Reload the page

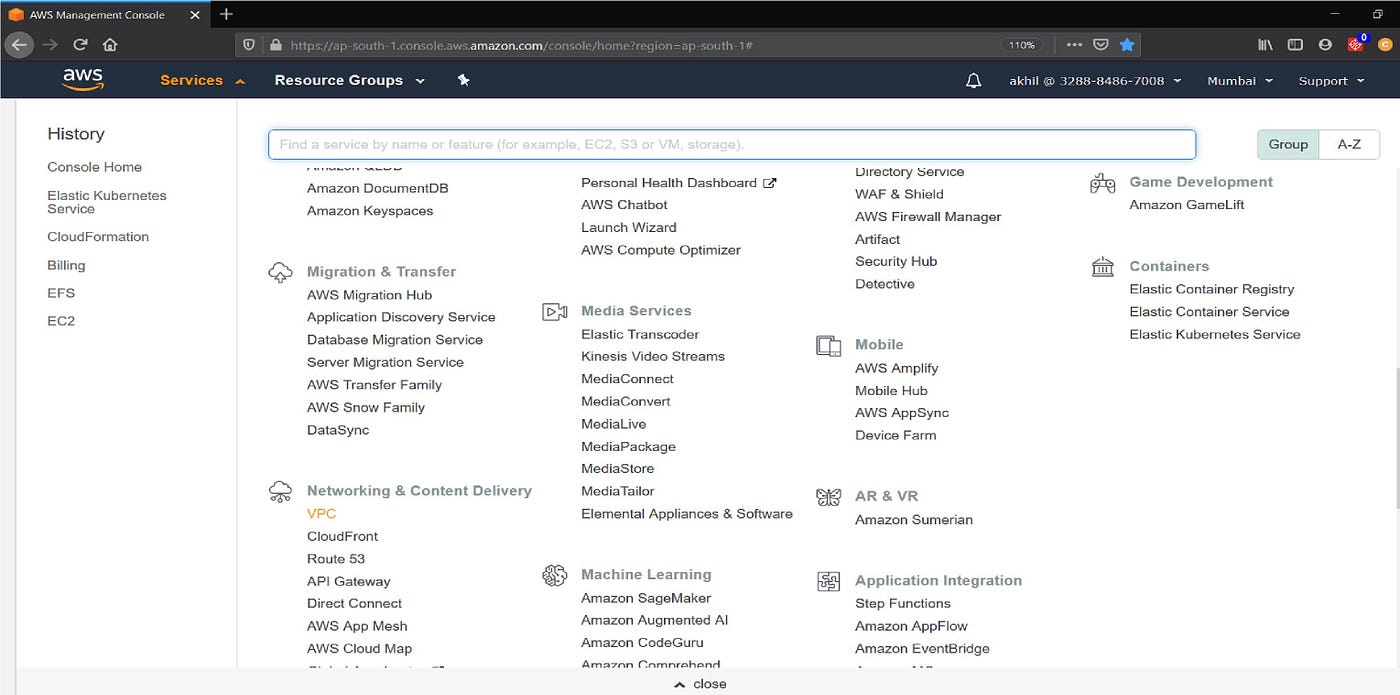point(80,44)
